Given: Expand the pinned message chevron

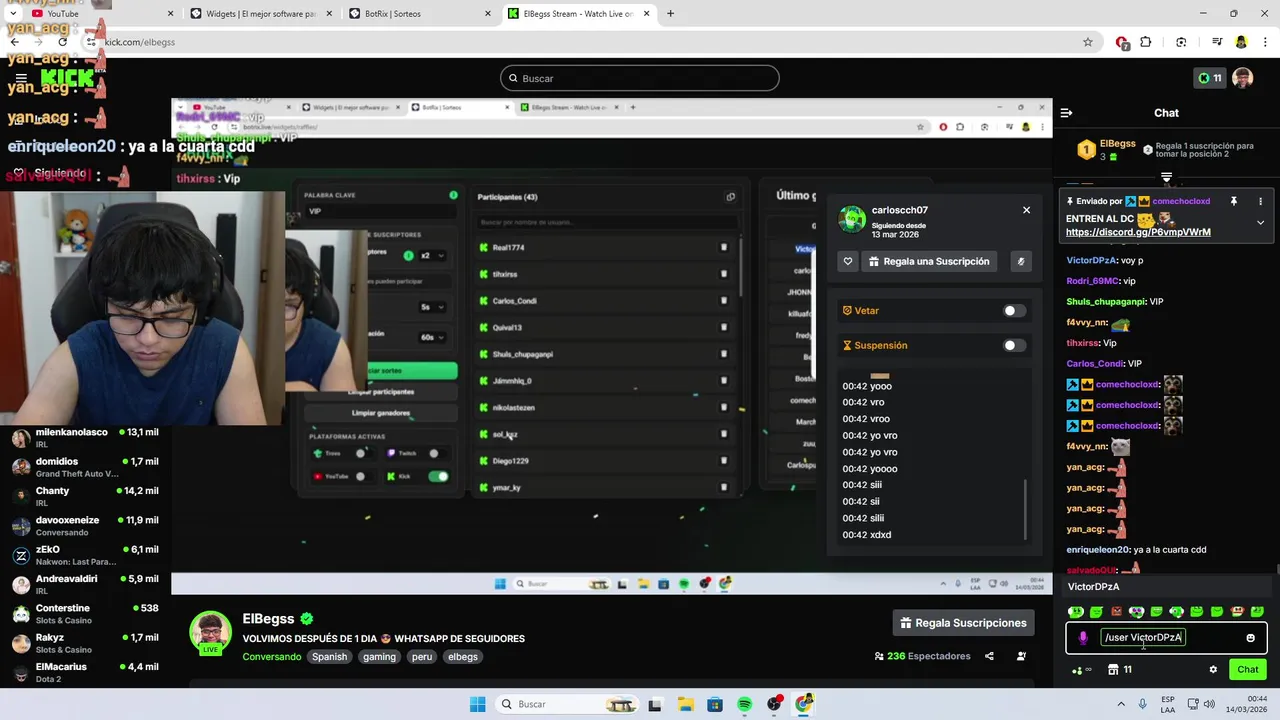Looking at the screenshot, I should [1260, 222].
